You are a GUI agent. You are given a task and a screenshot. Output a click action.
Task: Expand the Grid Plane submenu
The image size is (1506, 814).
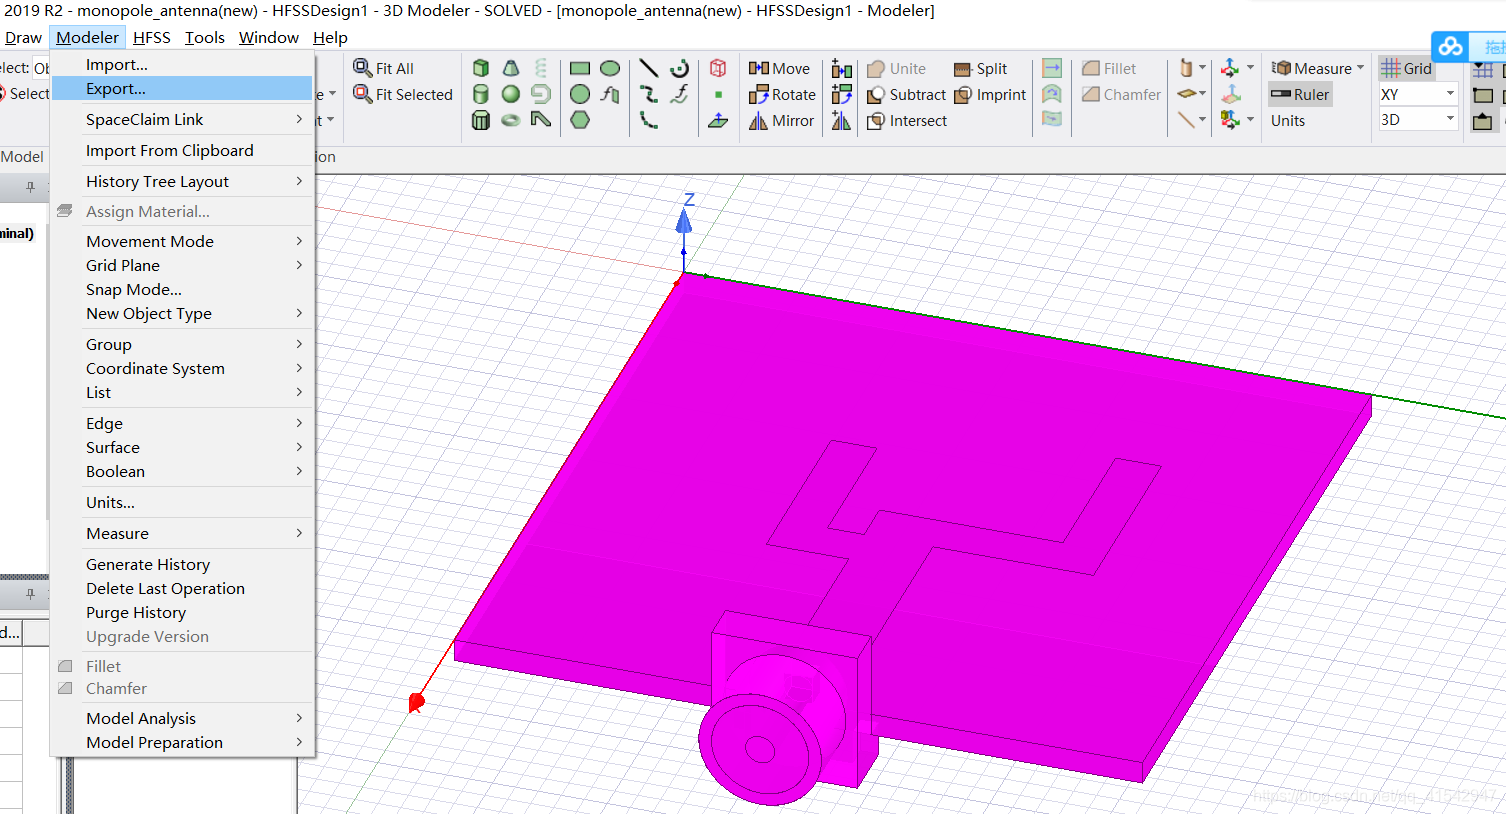(182, 265)
